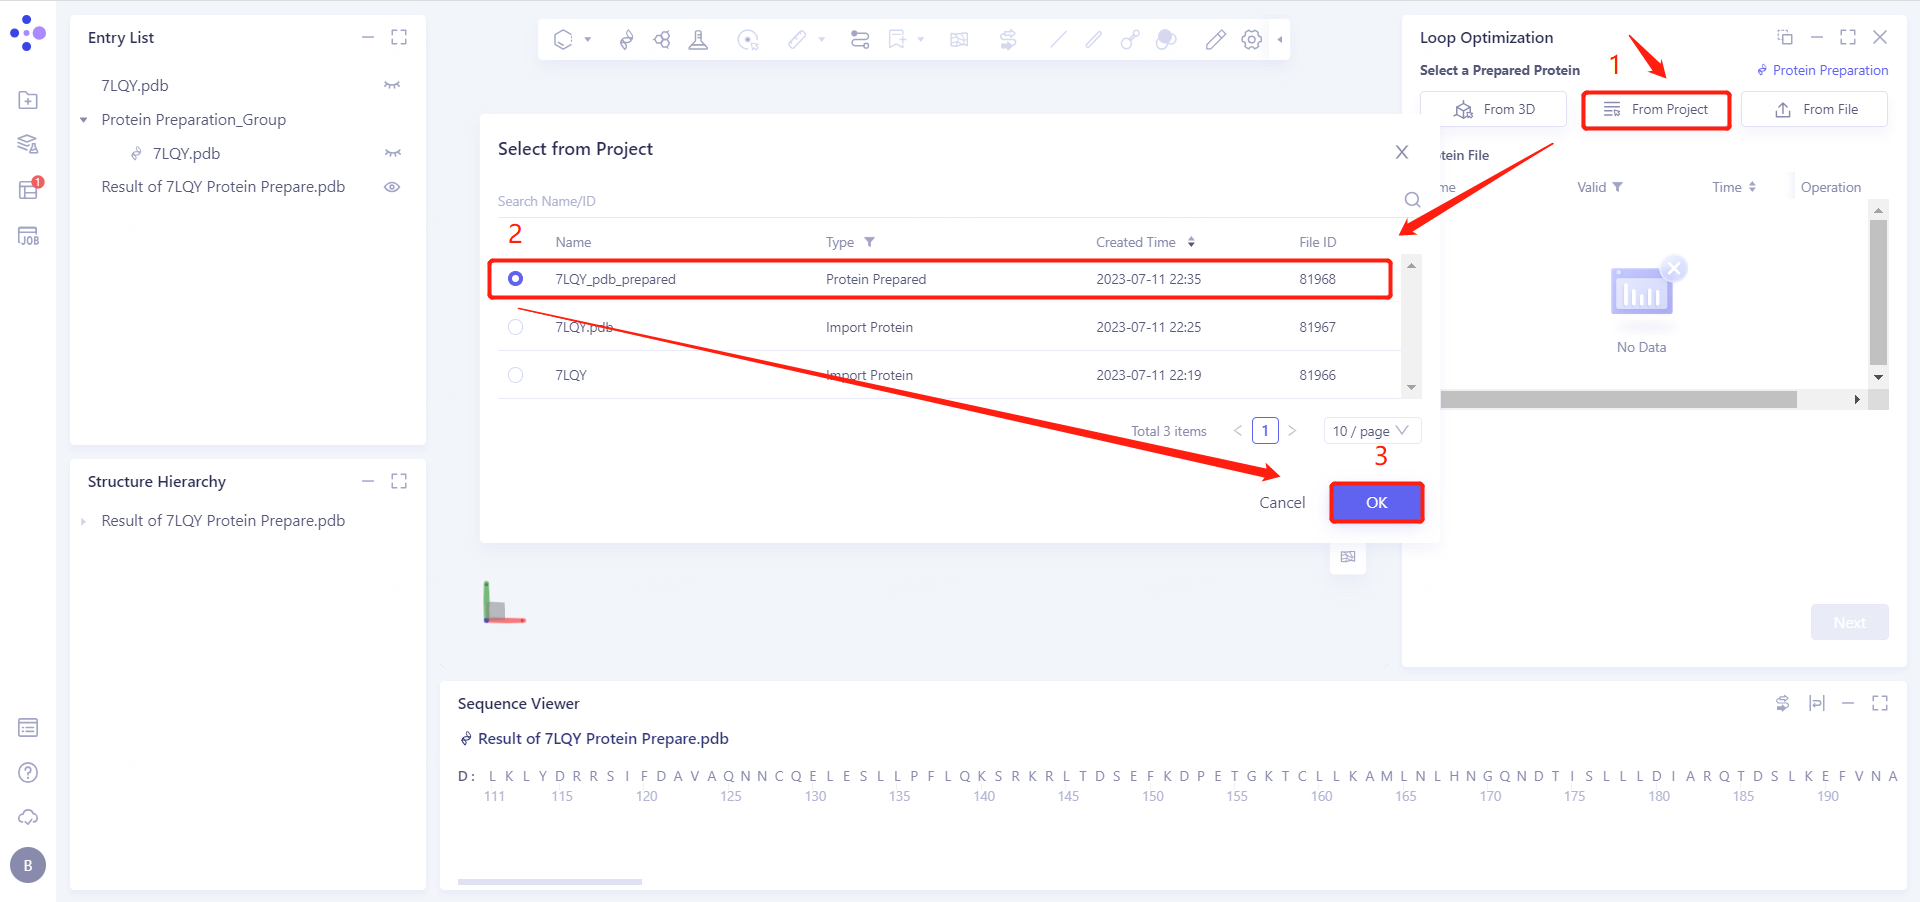Choose the From 3D source option

point(1493,109)
